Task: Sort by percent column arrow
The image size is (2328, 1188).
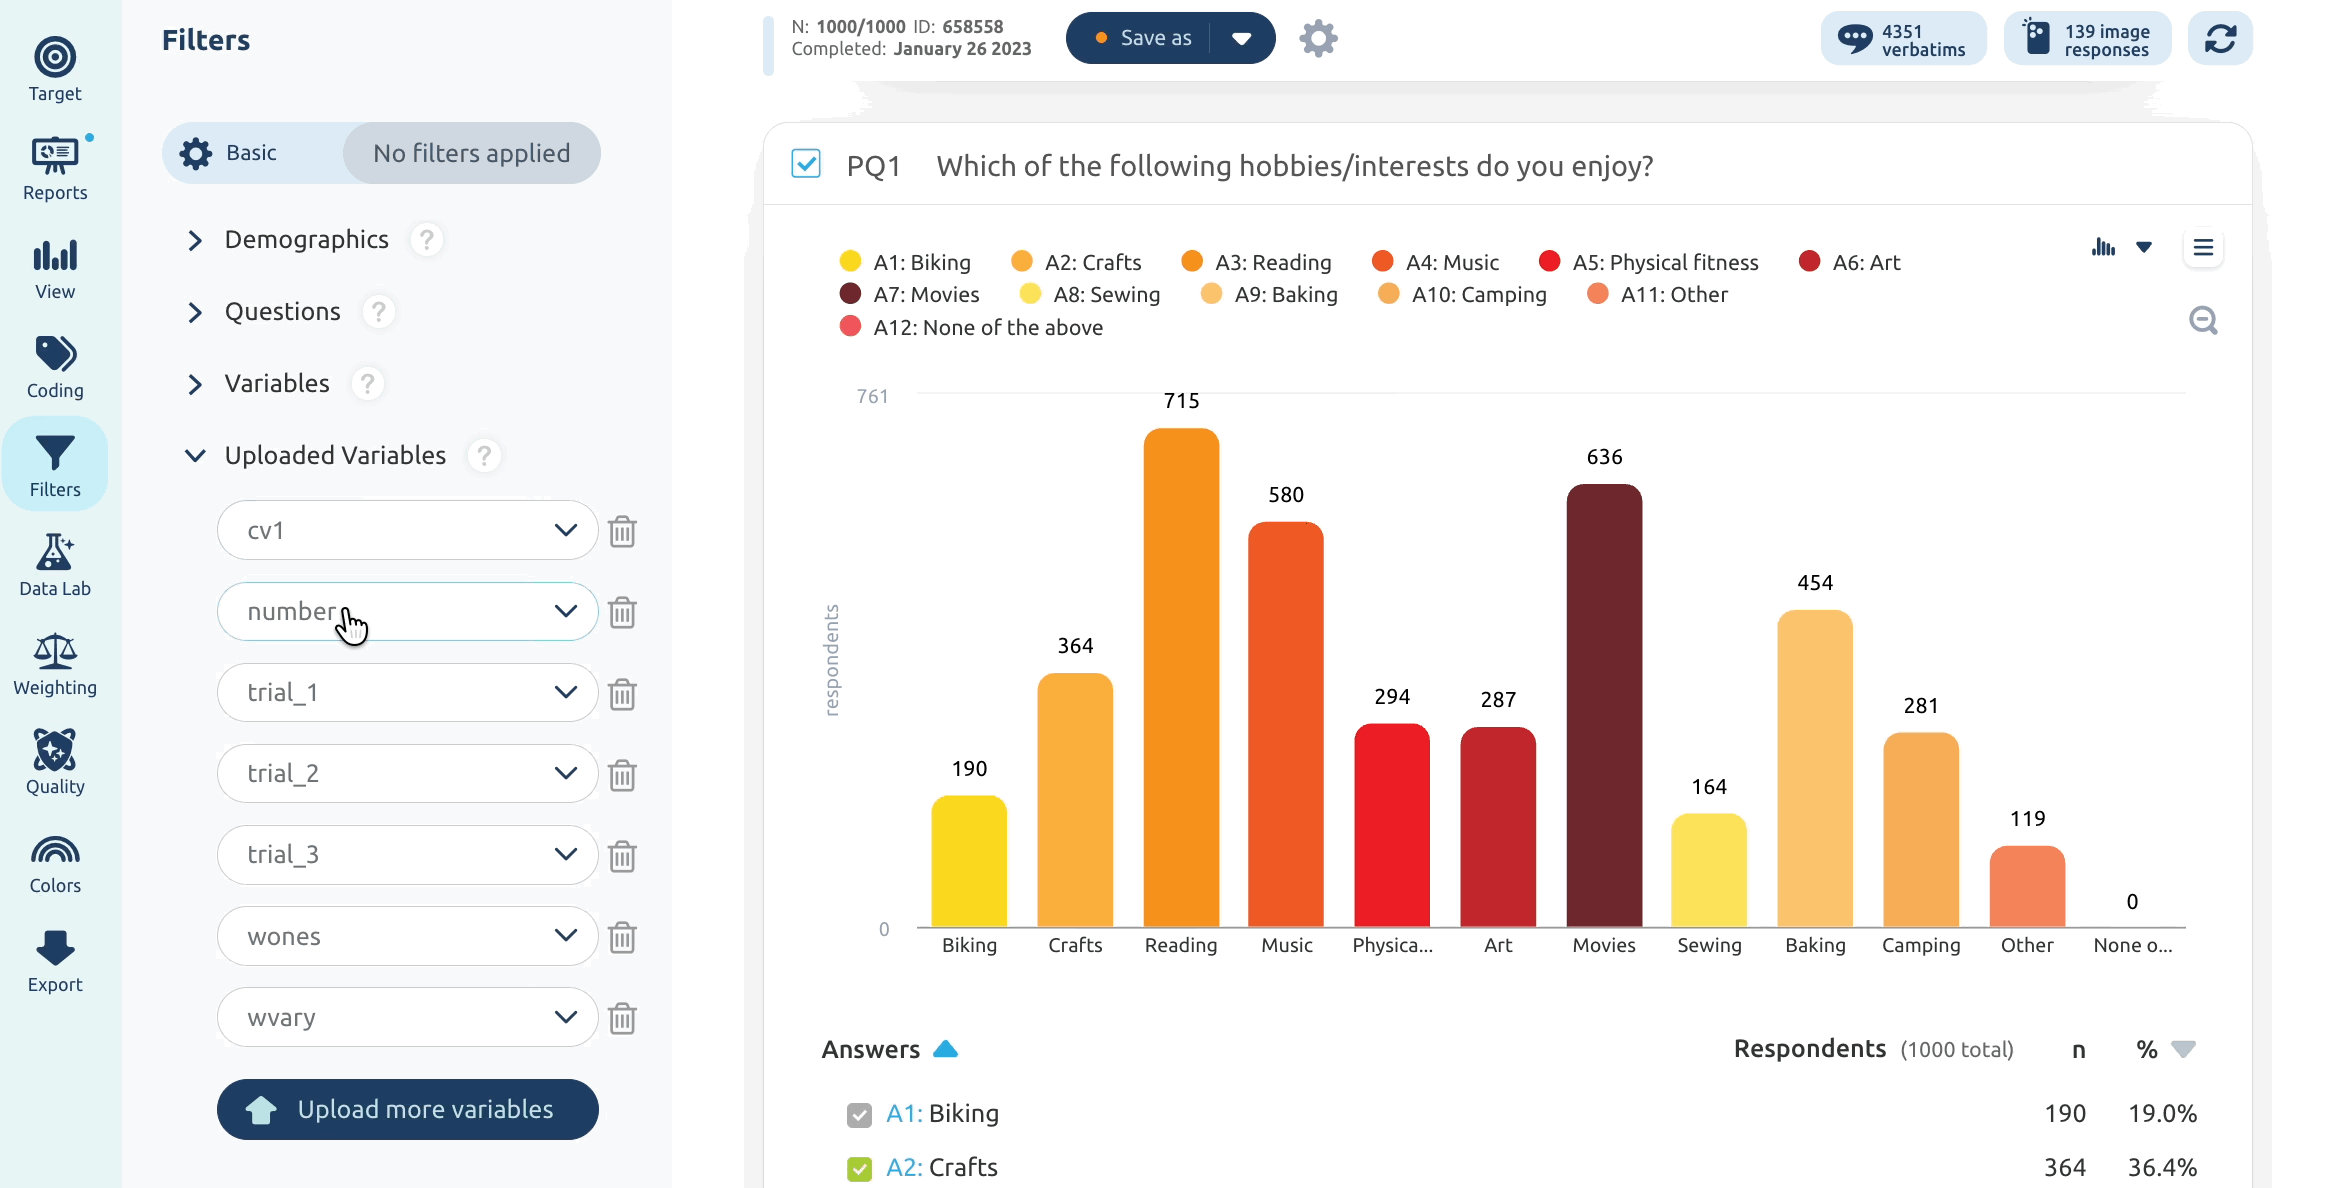Action: pyautogui.click(x=2184, y=1049)
